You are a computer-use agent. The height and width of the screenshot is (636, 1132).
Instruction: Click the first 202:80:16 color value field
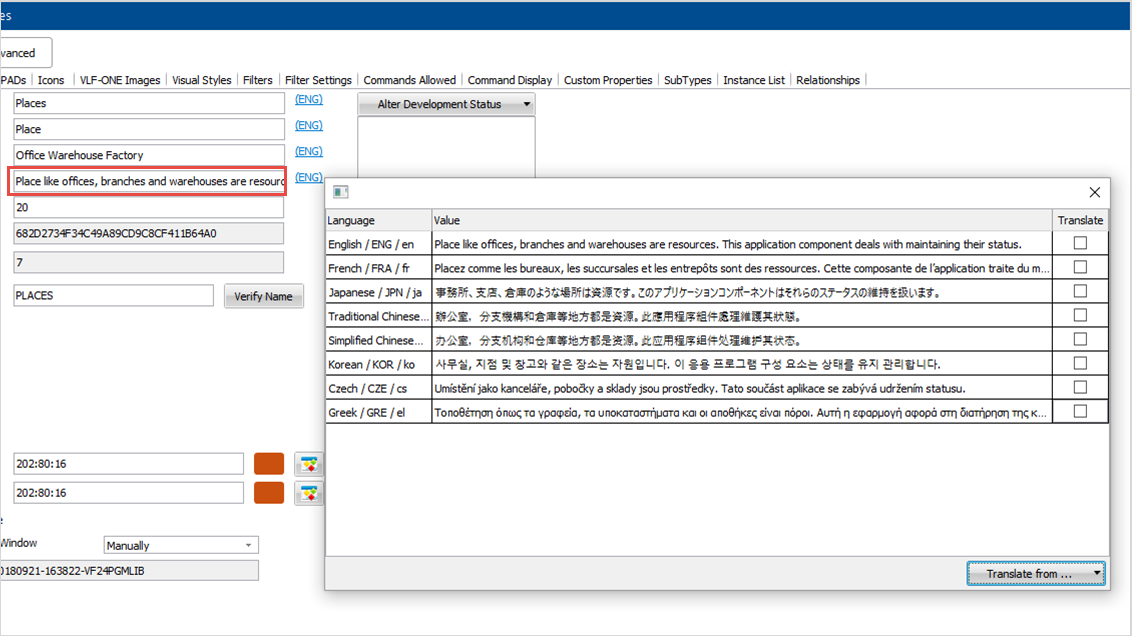point(129,464)
